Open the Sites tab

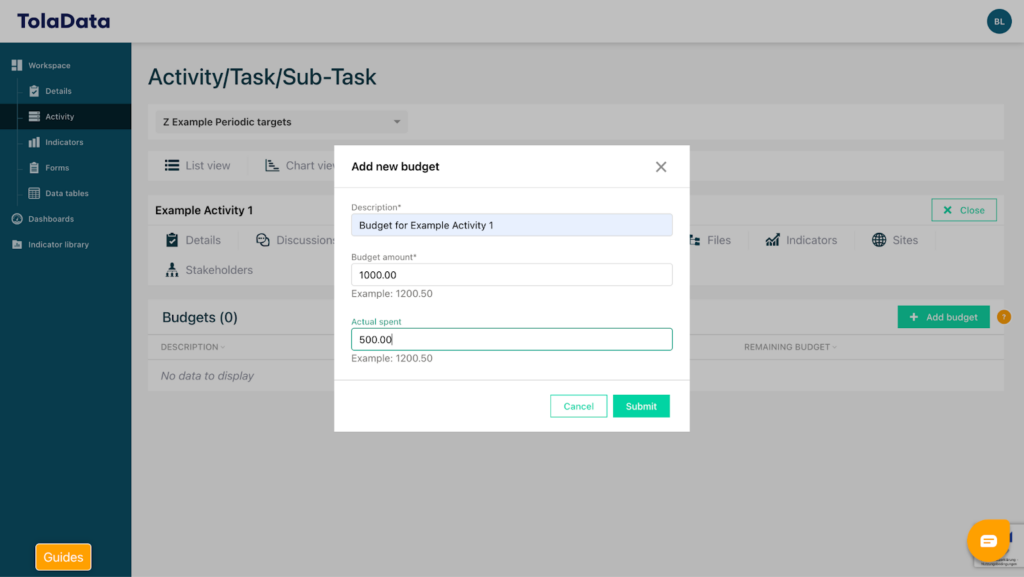point(894,240)
